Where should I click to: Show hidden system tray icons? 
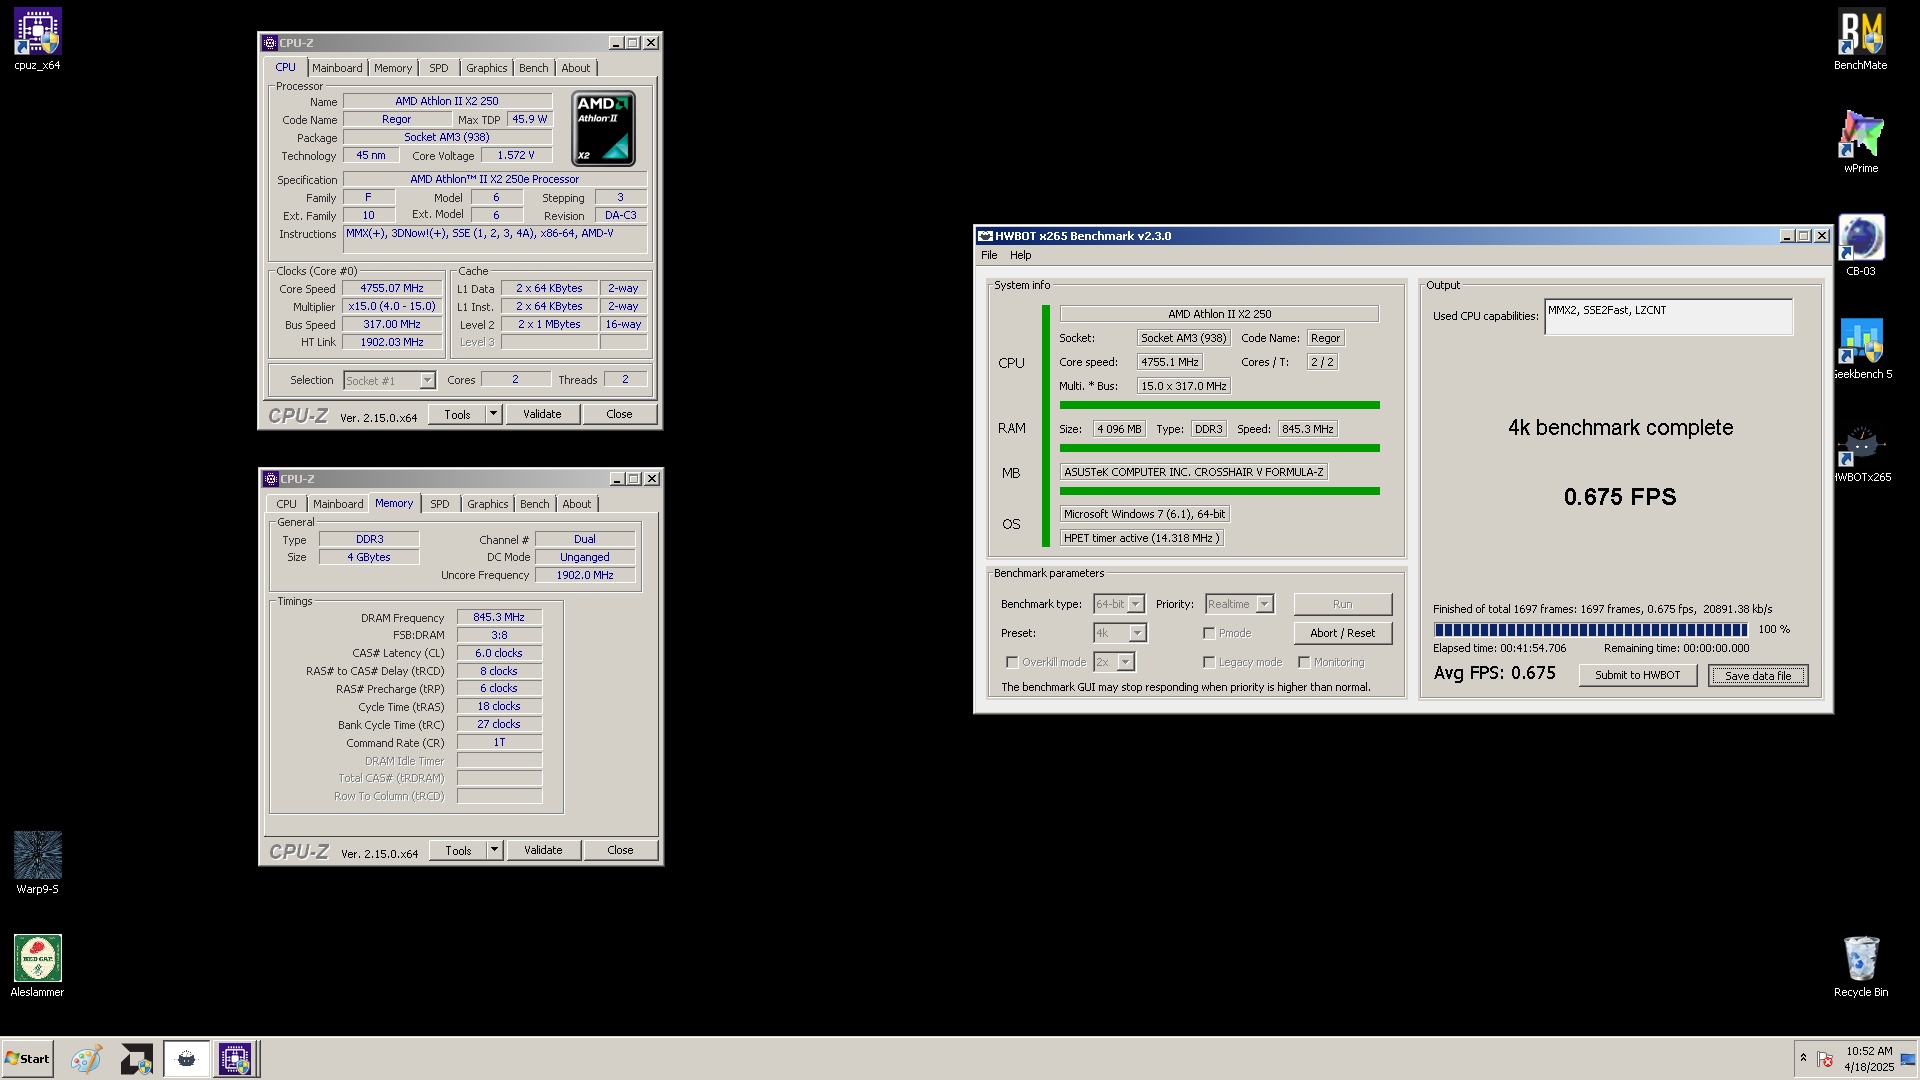tap(1803, 1058)
